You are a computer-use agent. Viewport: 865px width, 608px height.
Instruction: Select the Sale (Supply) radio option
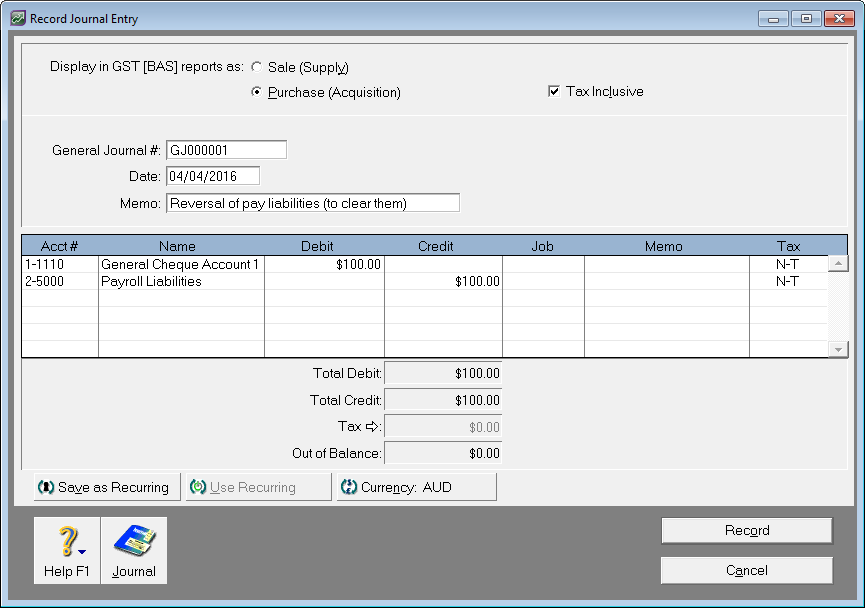coord(257,68)
